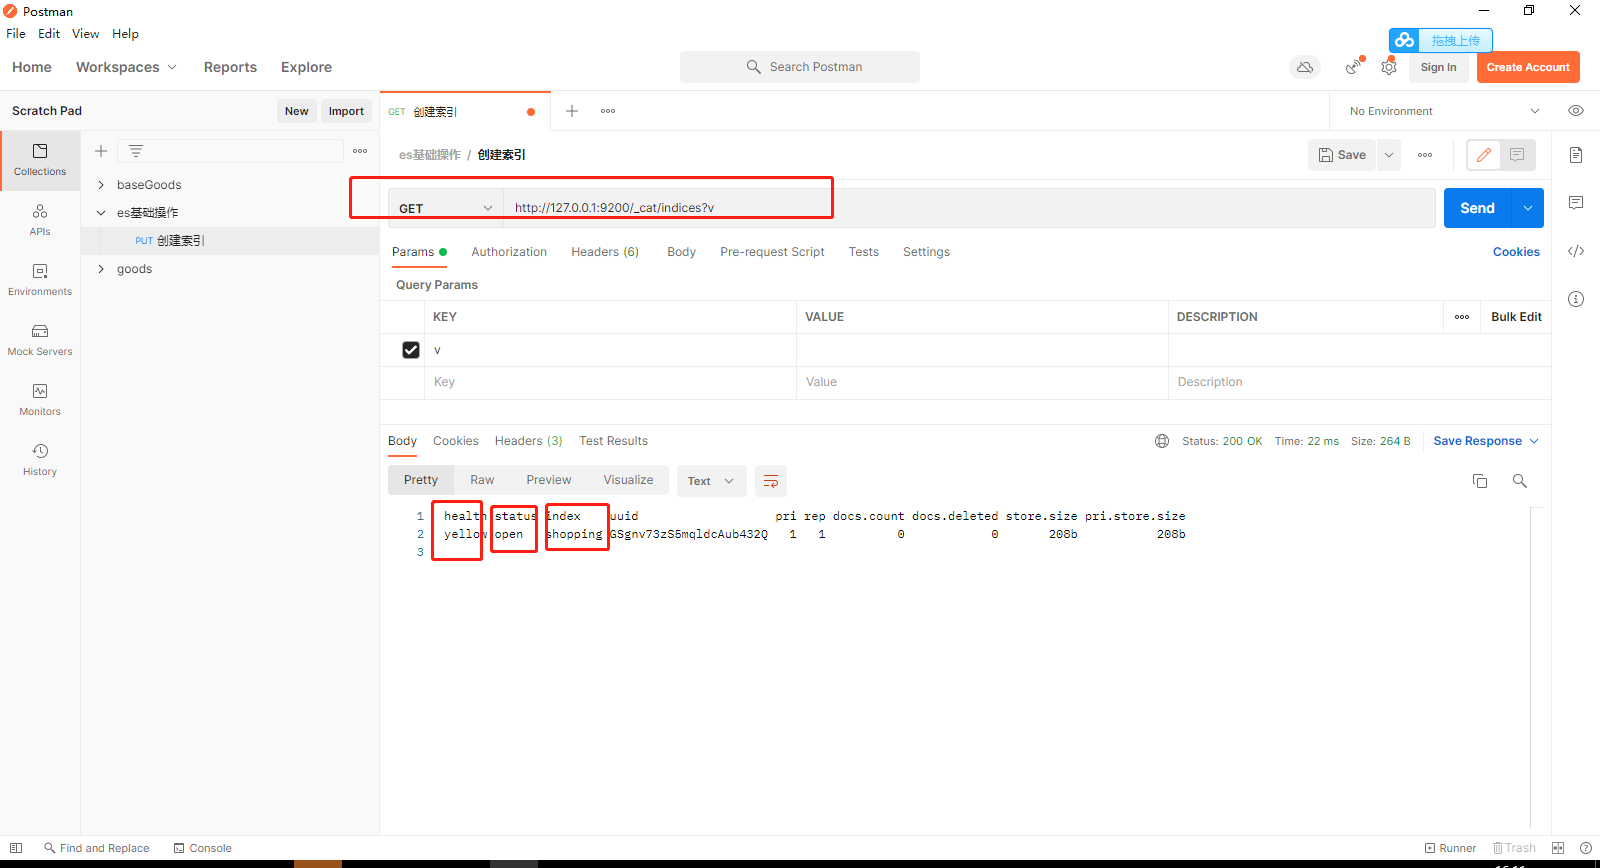1600x868 pixels.
Task: Open the Console in status bar
Action: 202,848
